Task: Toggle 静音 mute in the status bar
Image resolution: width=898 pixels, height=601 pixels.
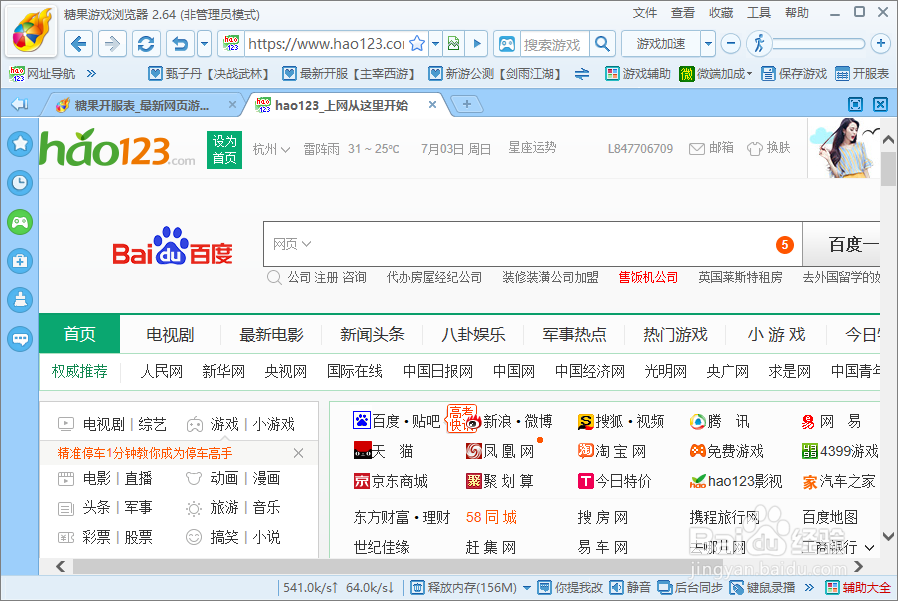Action: [x=631, y=588]
